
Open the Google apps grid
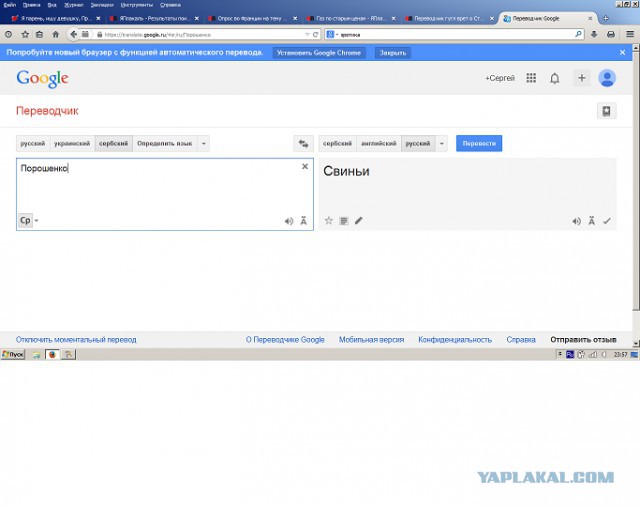pyautogui.click(x=531, y=78)
